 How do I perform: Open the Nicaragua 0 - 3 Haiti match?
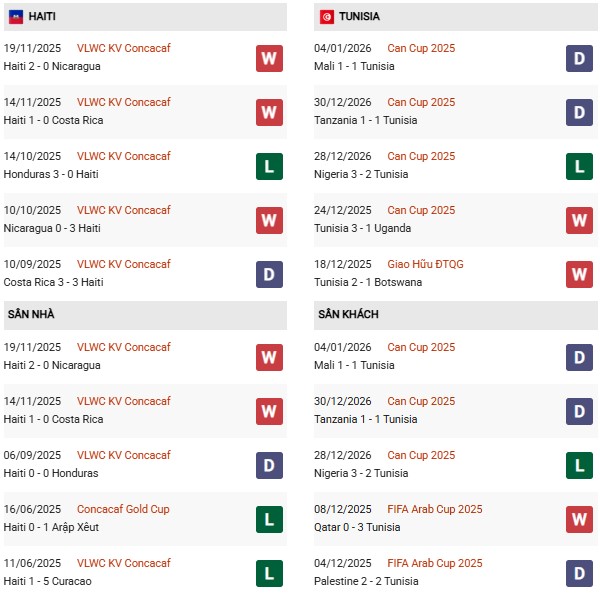point(52,228)
